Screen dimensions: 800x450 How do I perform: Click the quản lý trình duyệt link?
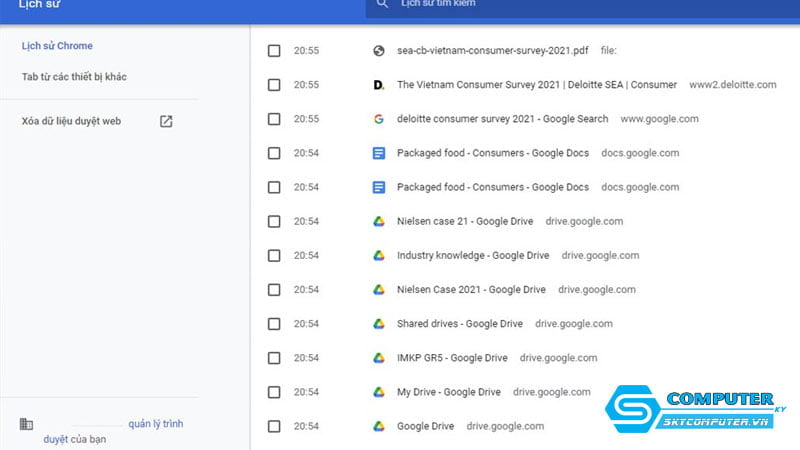pos(155,424)
